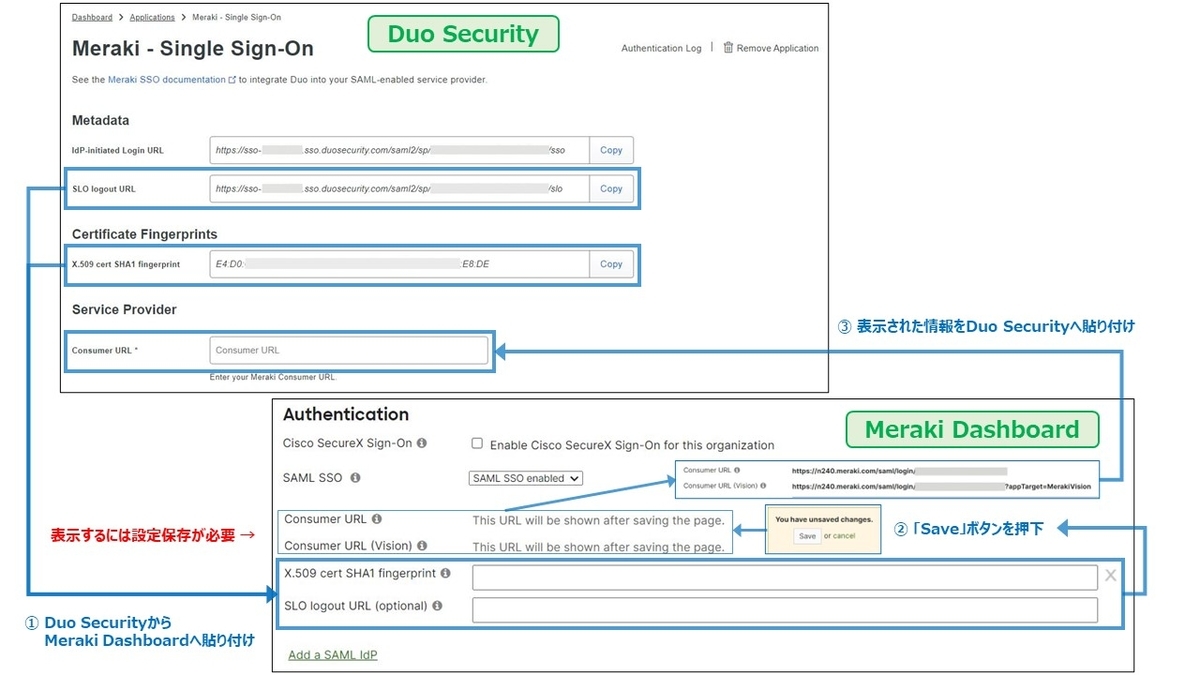Image resolution: width=1200 pixels, height=675 pixels.
Task: Click the Consumer URL ending in appTarget=MerakiVision
Action: pos(941,487)
